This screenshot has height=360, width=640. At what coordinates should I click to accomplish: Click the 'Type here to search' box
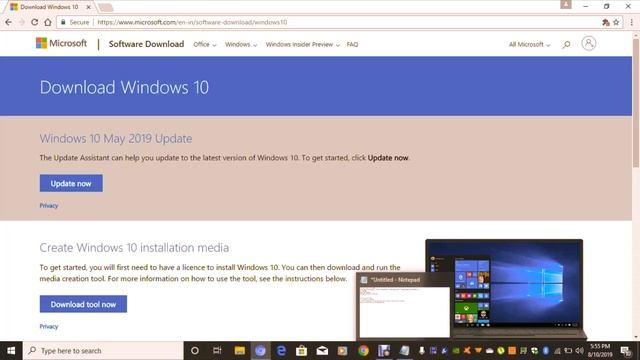point(103,351)
